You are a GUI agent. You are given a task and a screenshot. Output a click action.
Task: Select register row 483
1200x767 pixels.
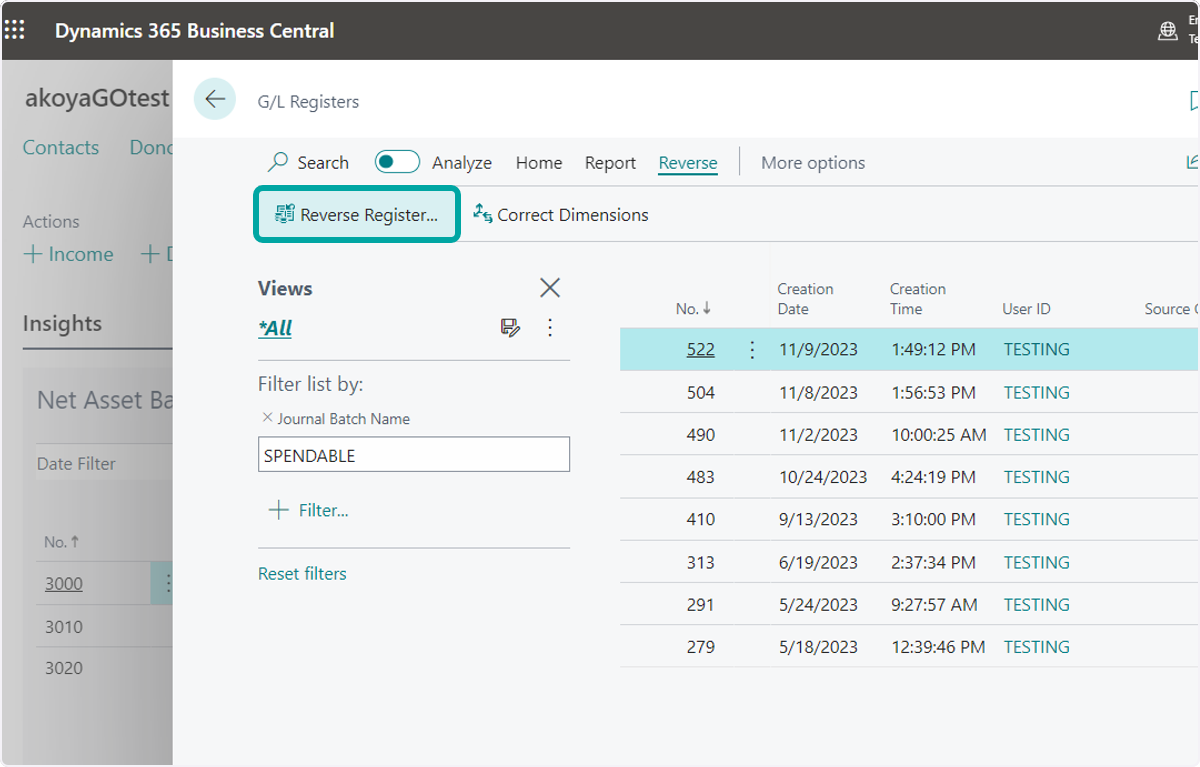(x=909, y=477)
